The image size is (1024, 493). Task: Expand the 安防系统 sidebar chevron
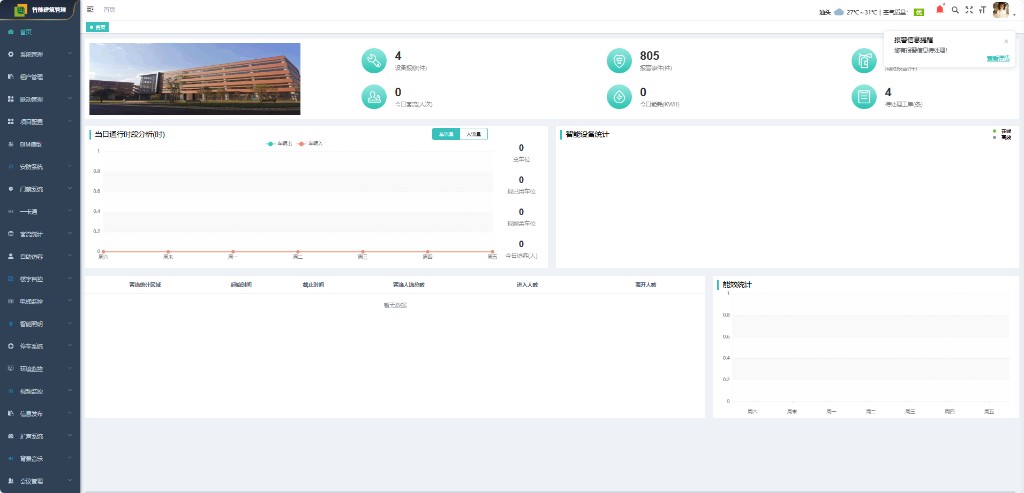pos(70,167)
